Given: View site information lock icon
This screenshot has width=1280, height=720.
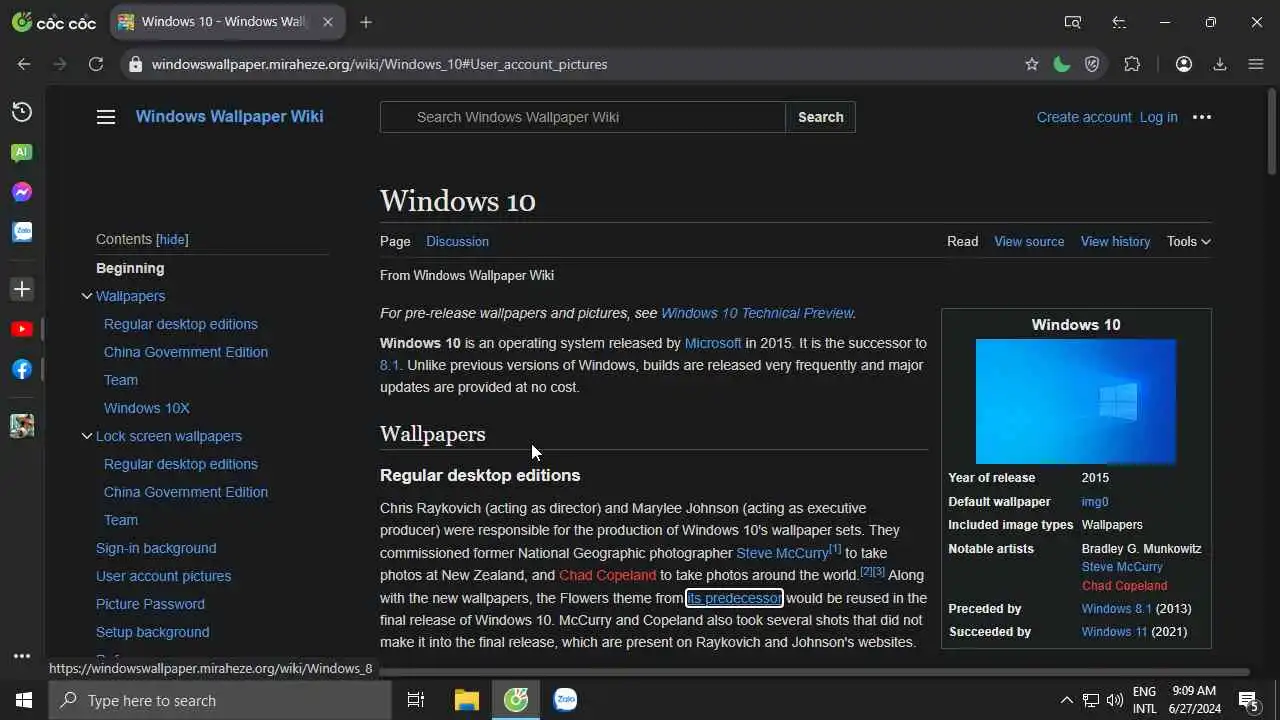Looking at the screenshot, I should pos(136,64).
